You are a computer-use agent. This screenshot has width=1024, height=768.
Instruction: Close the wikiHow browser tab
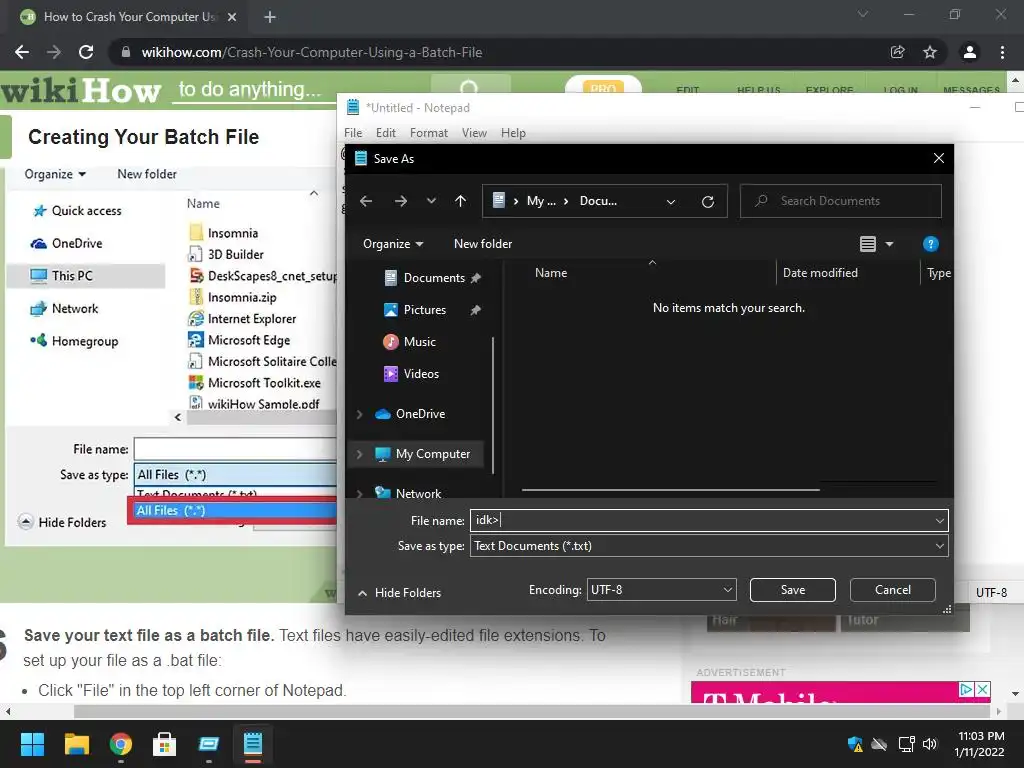click(x=232, y=17)
